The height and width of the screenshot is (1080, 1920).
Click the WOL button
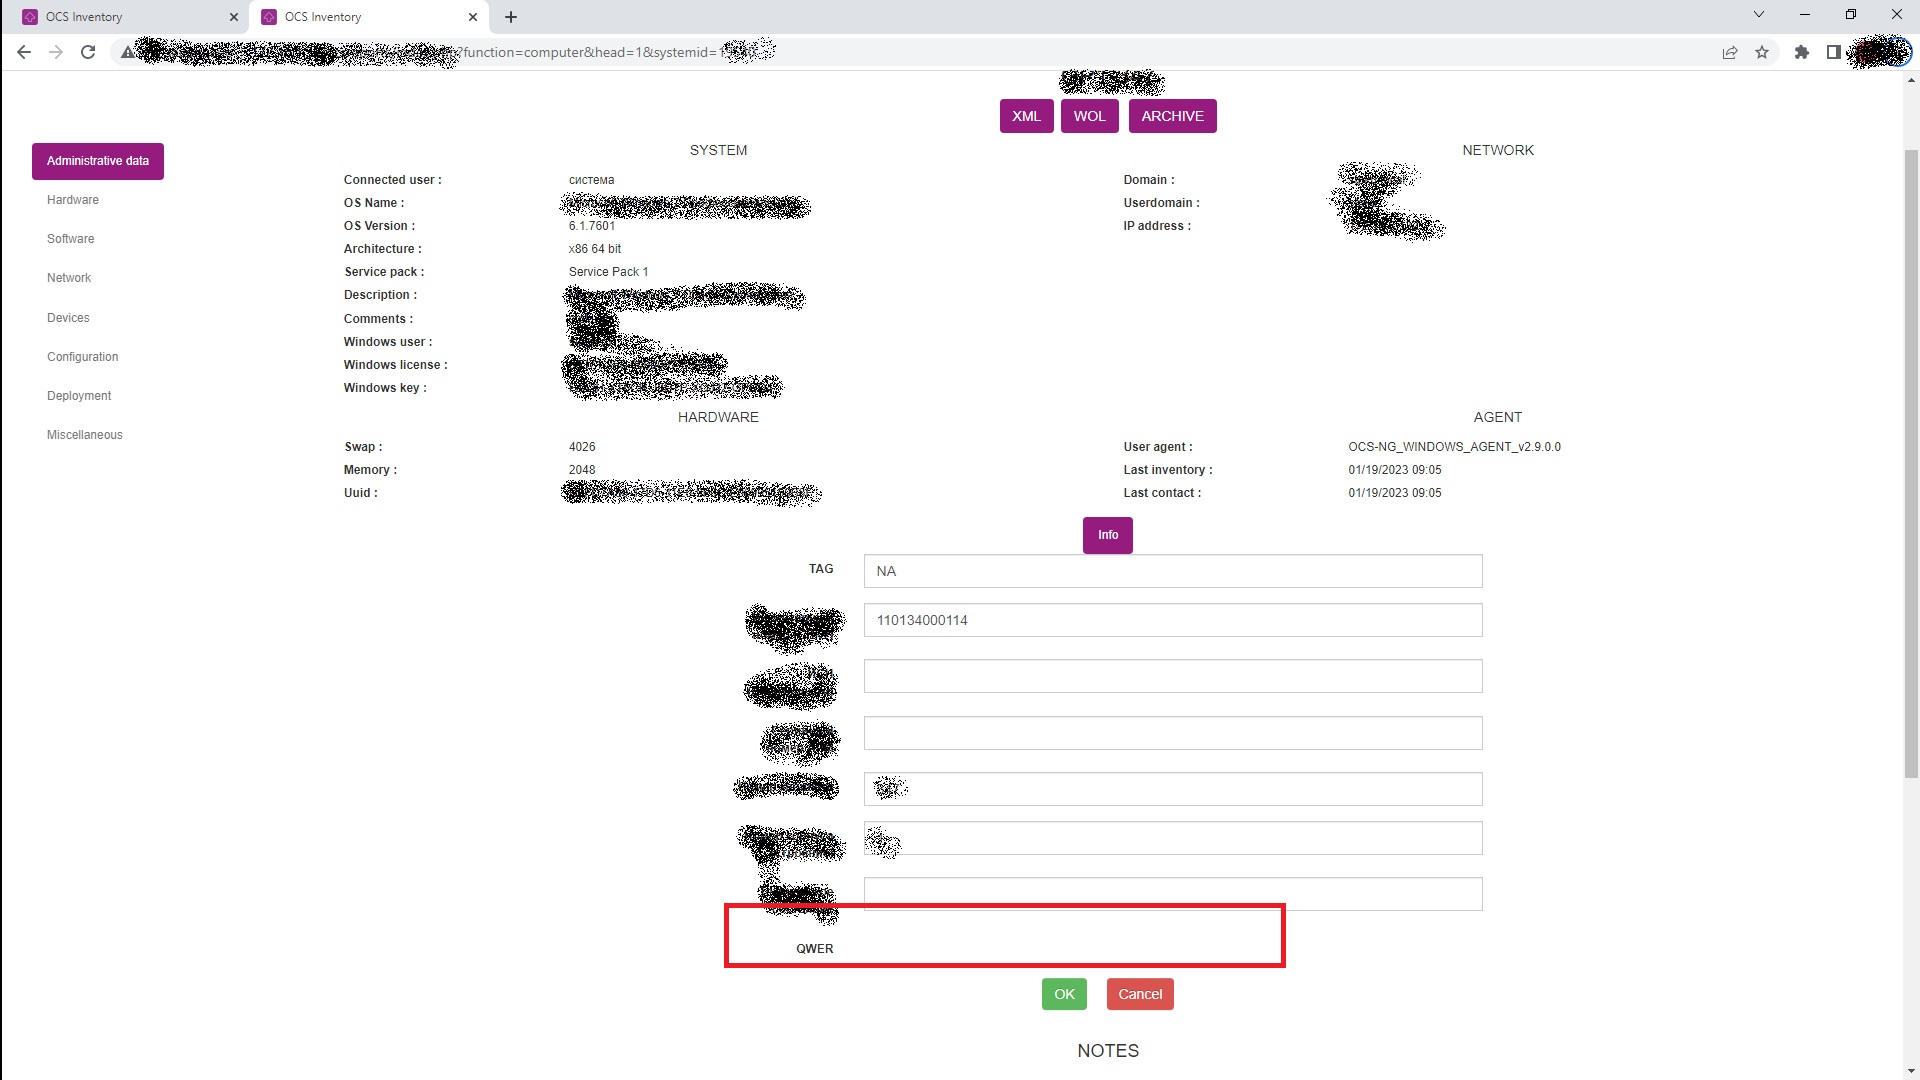[1089, 116]
